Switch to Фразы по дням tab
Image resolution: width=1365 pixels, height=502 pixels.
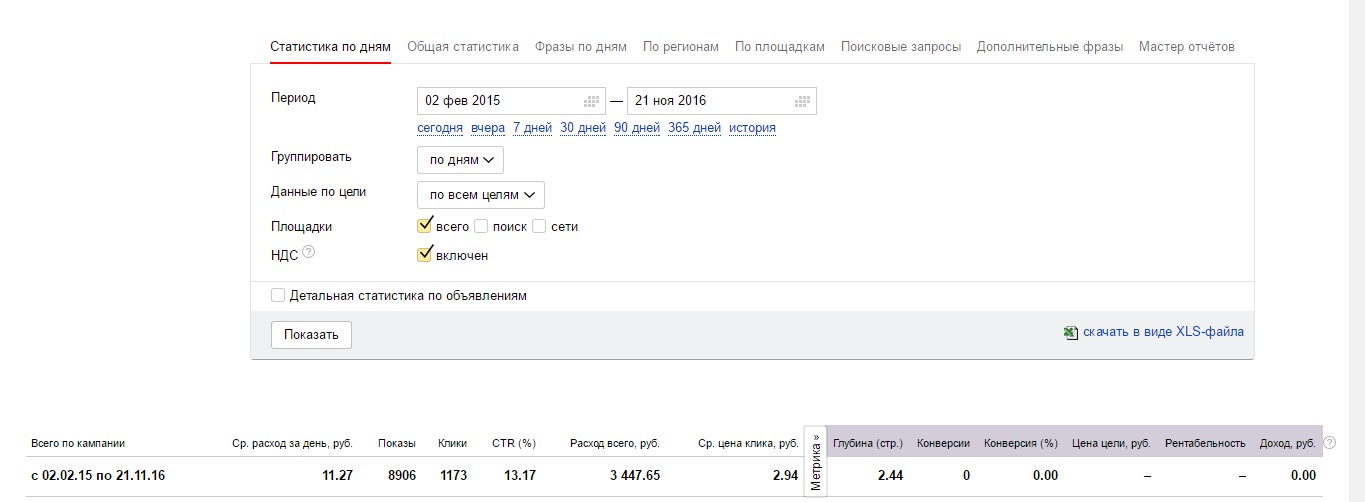click(581, 46)
